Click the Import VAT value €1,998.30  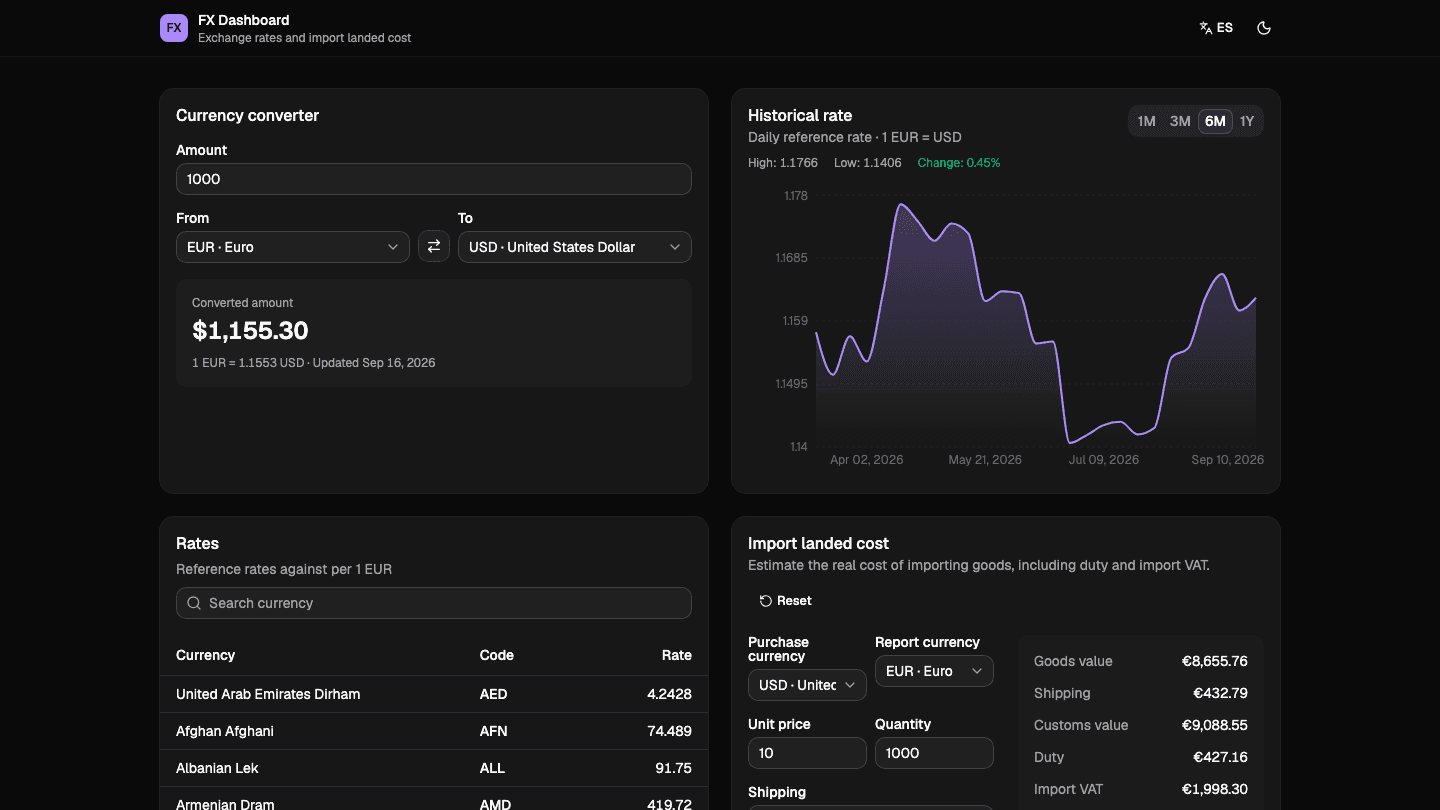coord(1214,789)
